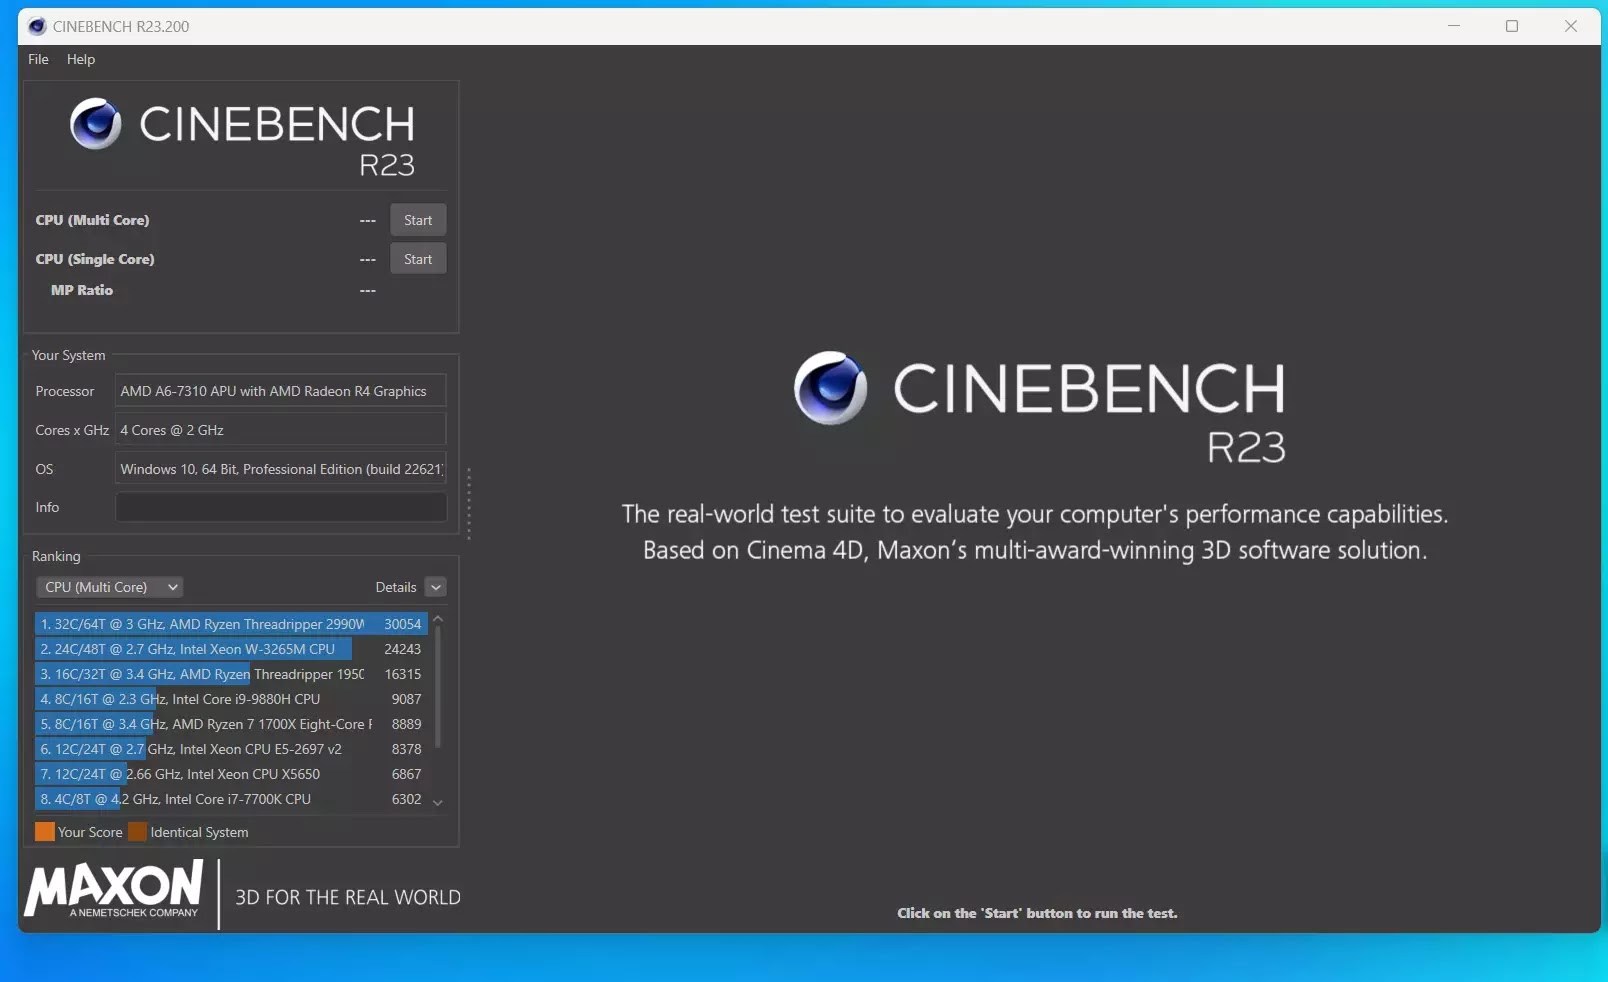Select ranking row 4 Intel Core i9-9880H
This screenshot has height=982, width=1608.
click(231, 699)
